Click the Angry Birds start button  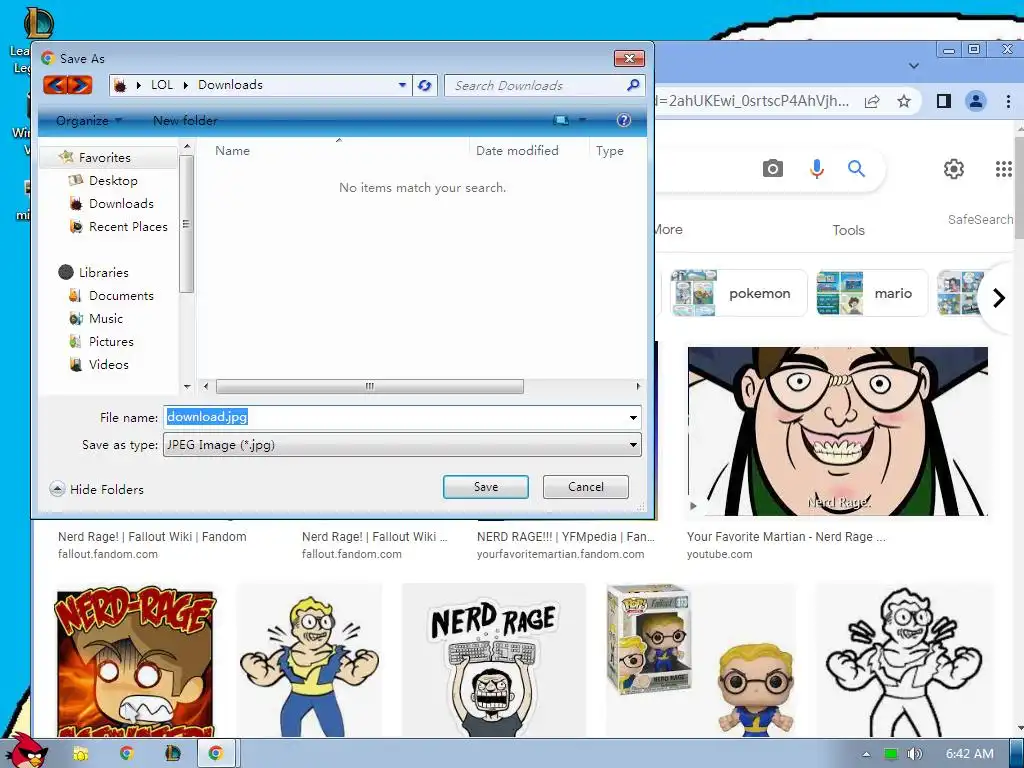[x=26, y=751]
